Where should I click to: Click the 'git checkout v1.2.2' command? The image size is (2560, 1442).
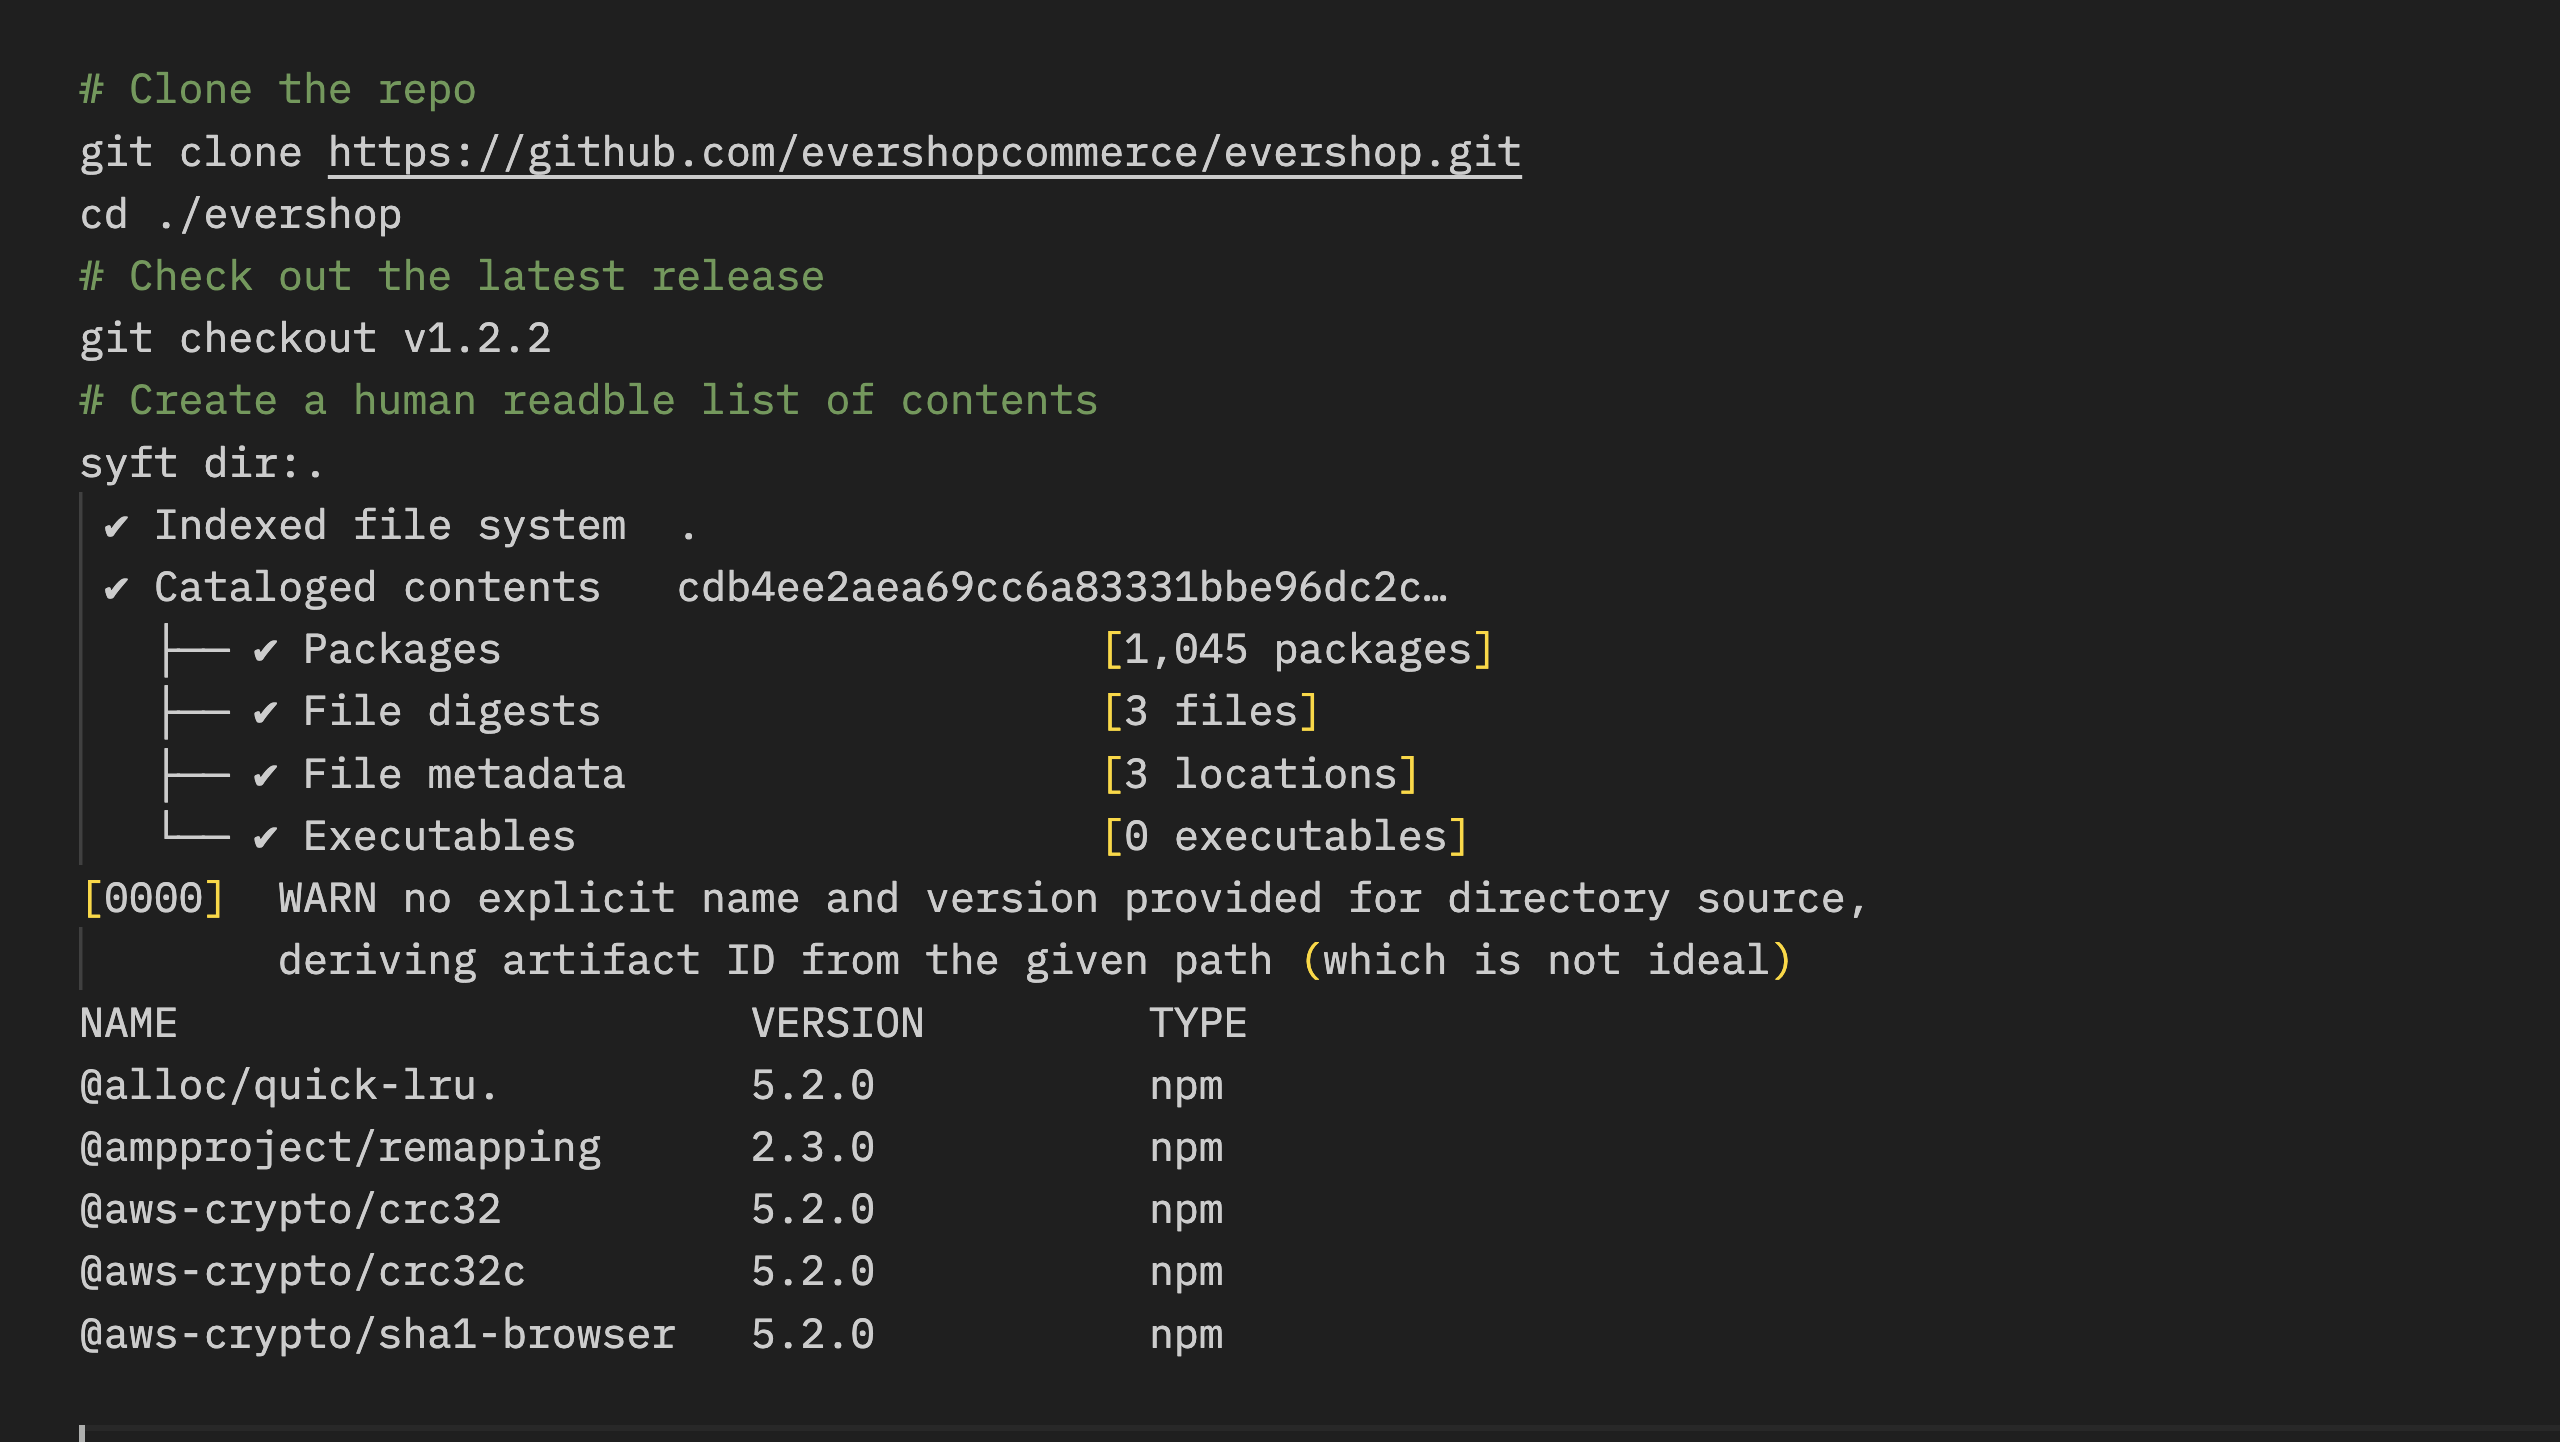pyautogui.click(x=315, y=339)
